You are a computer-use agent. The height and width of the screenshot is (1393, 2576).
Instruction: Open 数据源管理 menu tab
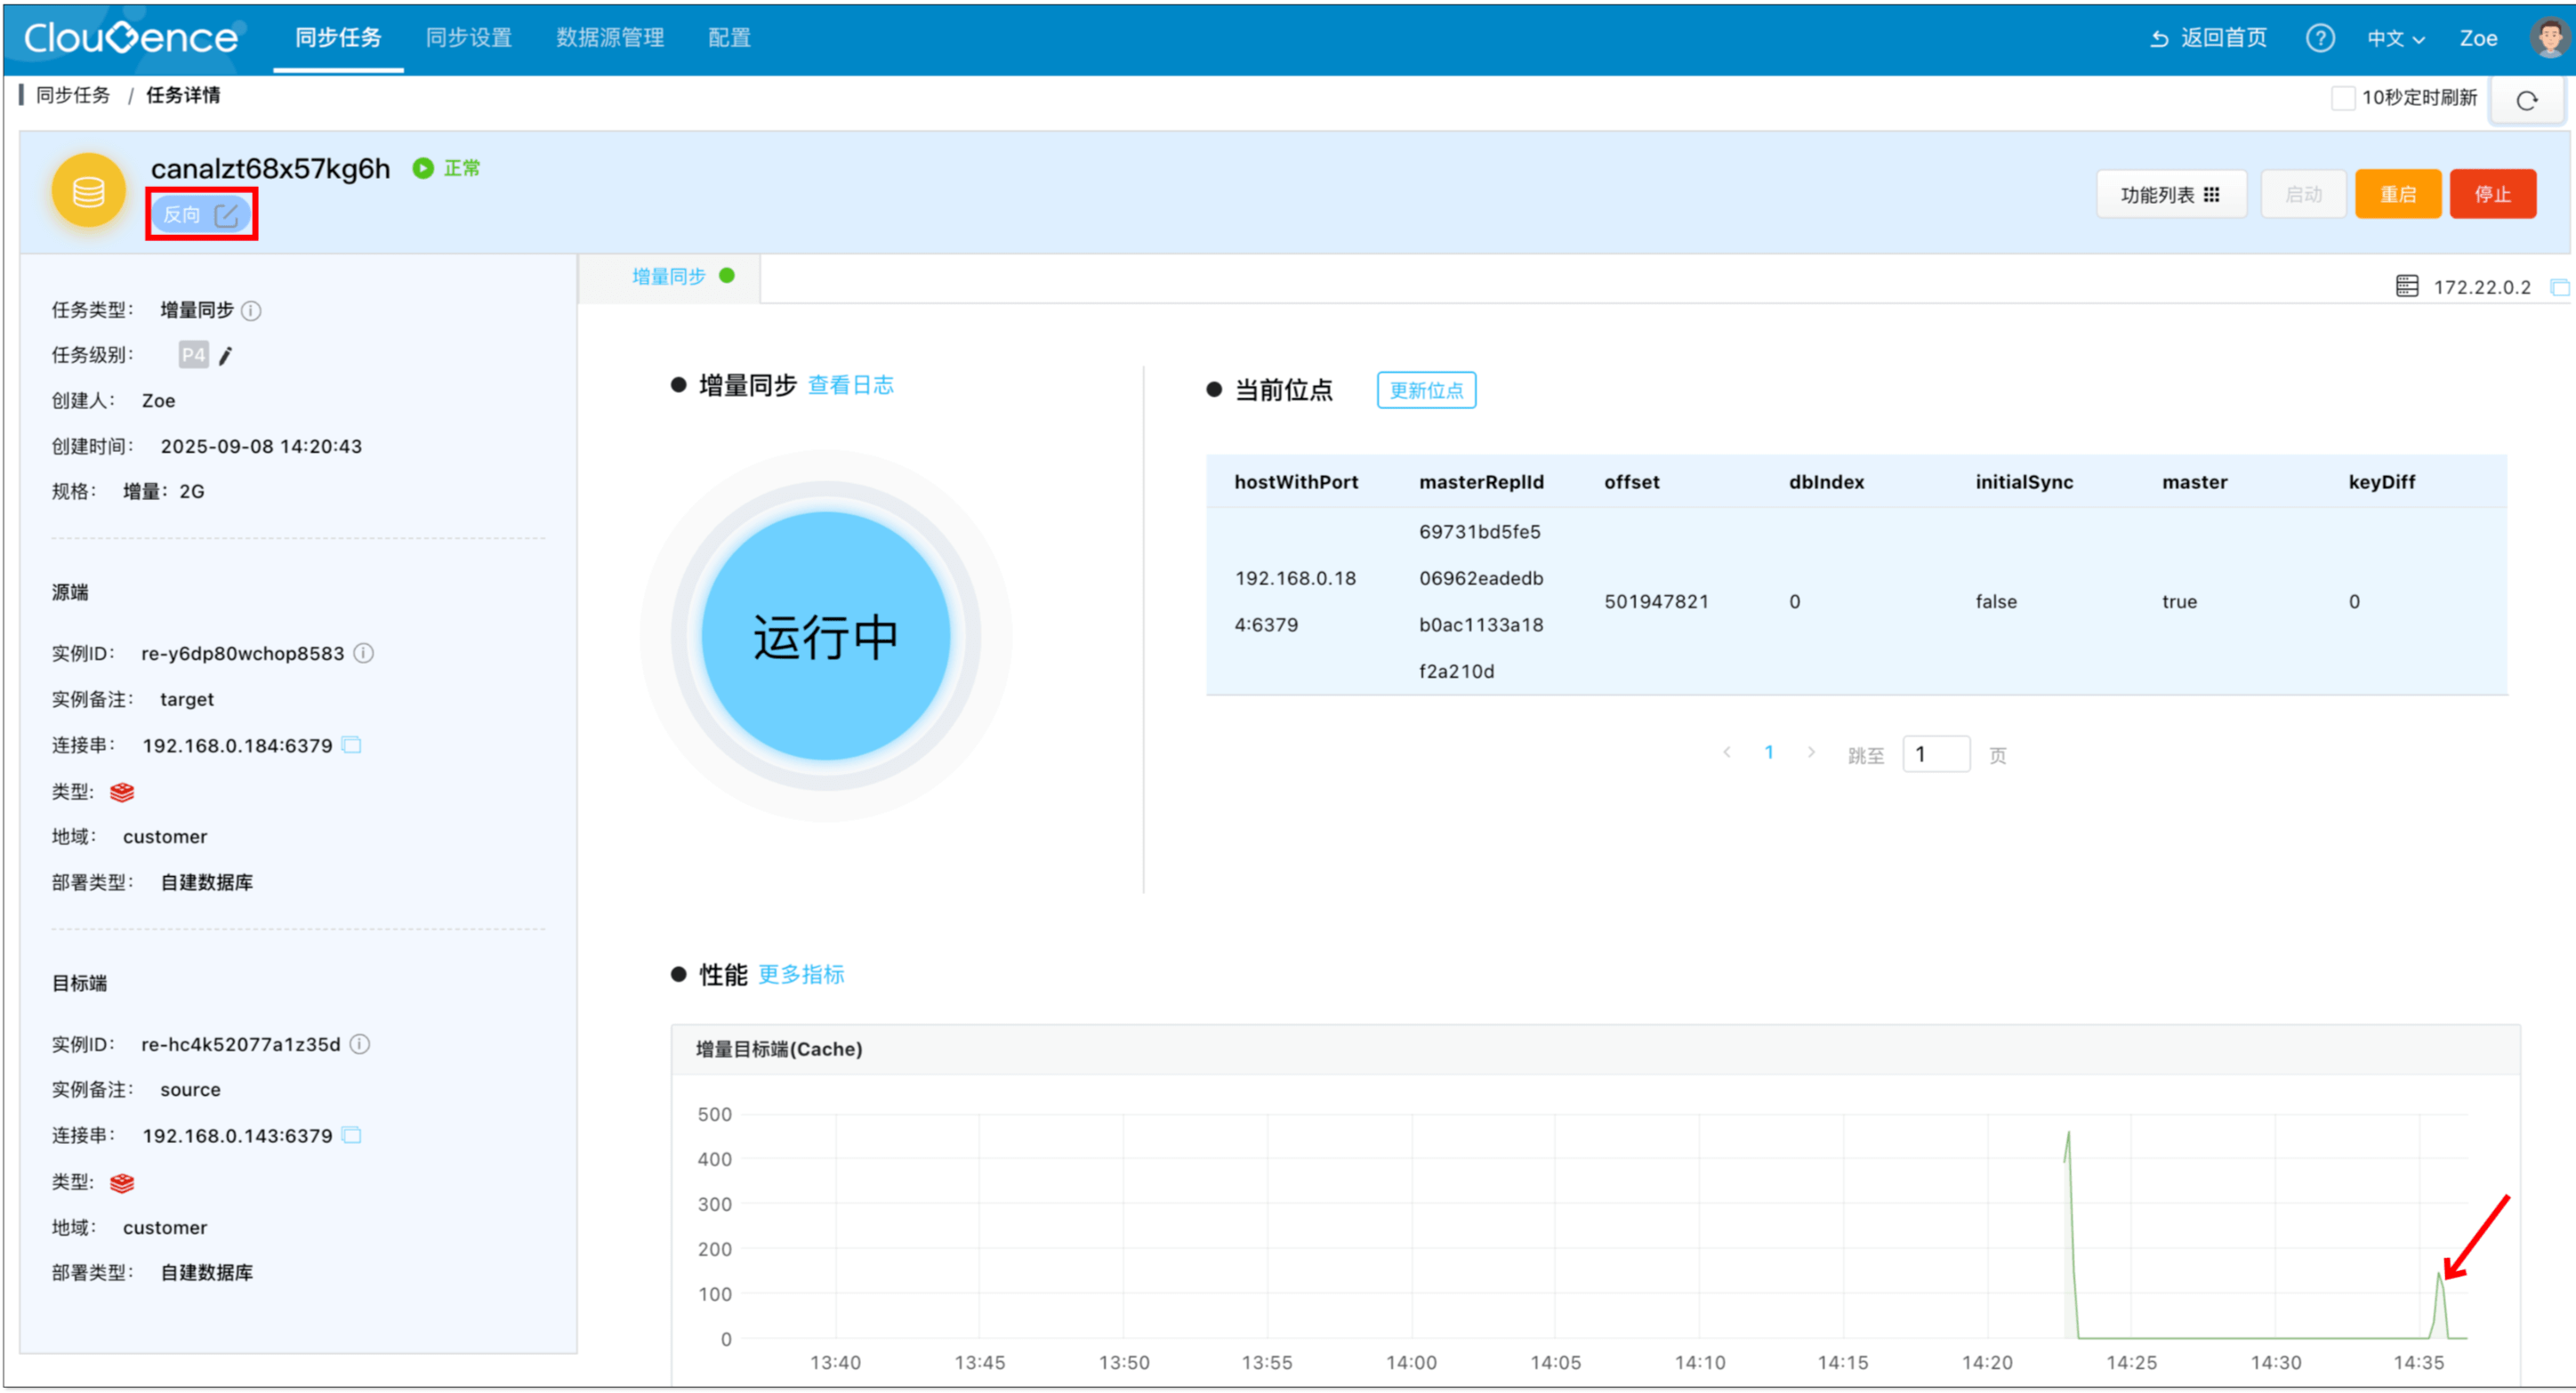pos(610,38)
